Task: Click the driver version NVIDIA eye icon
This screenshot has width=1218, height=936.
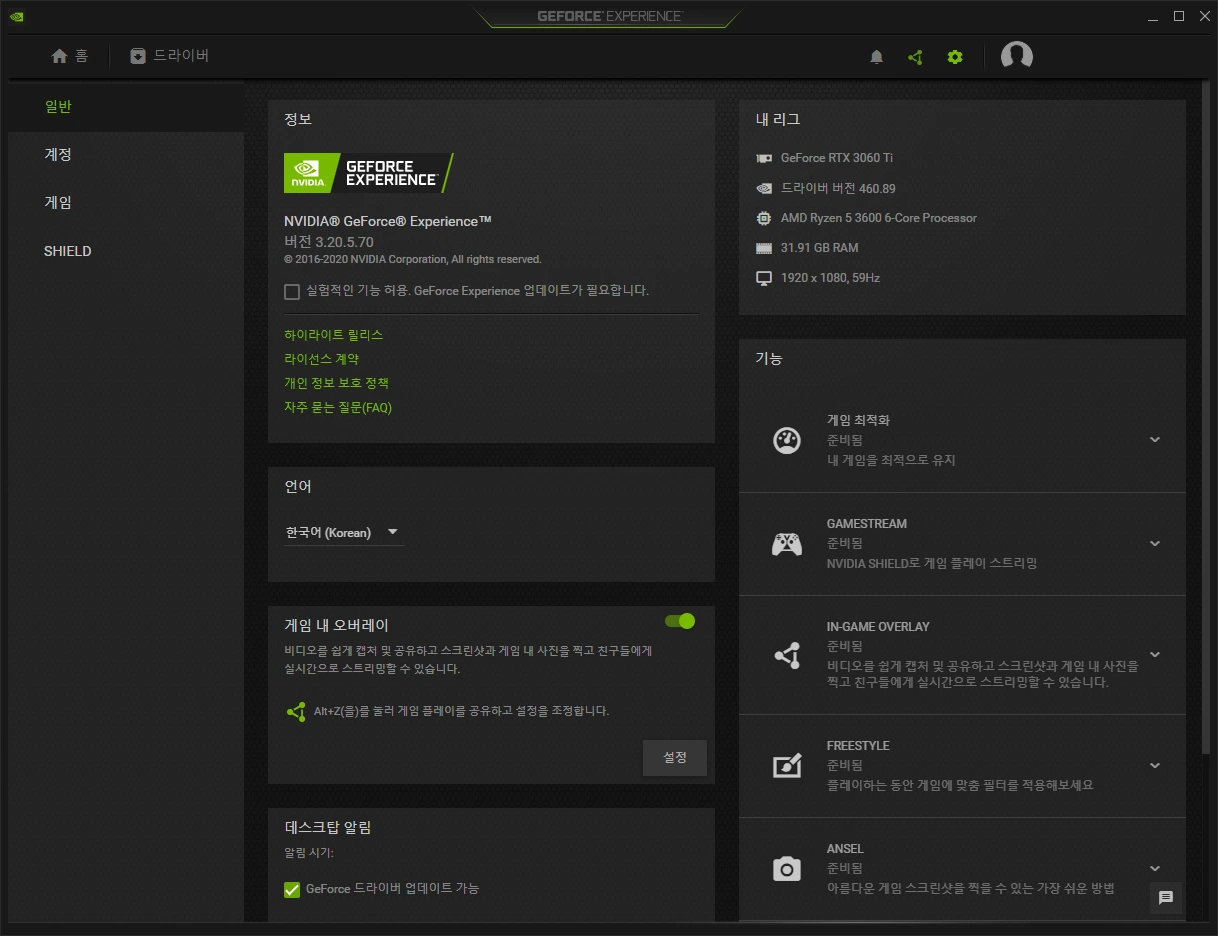Action: point(764,188)
